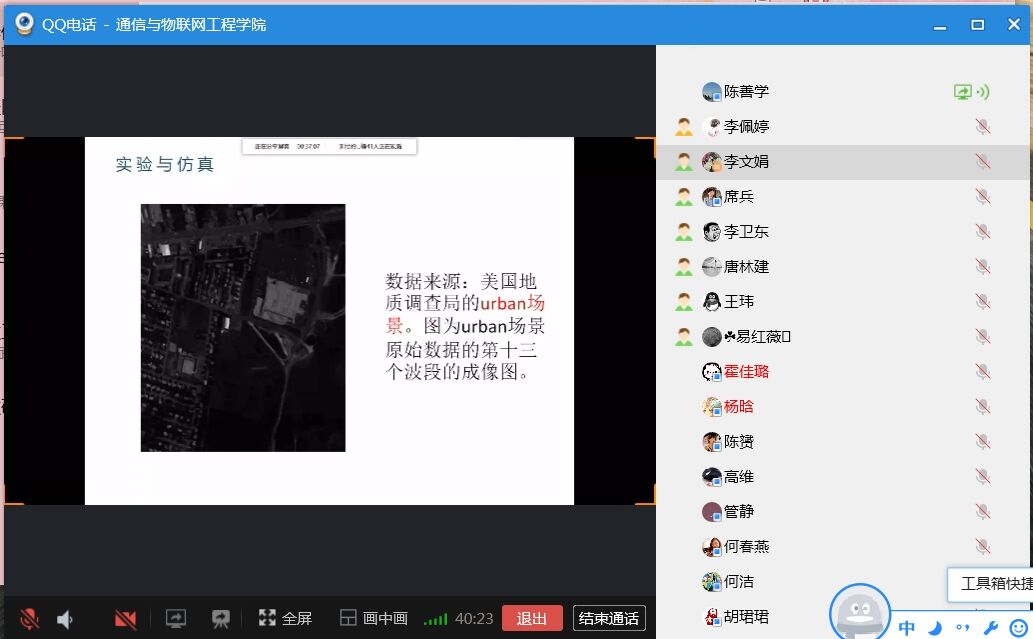1033x639 pixels.
Task: Click the 中 input method indicator
Action: coord(906,628)
